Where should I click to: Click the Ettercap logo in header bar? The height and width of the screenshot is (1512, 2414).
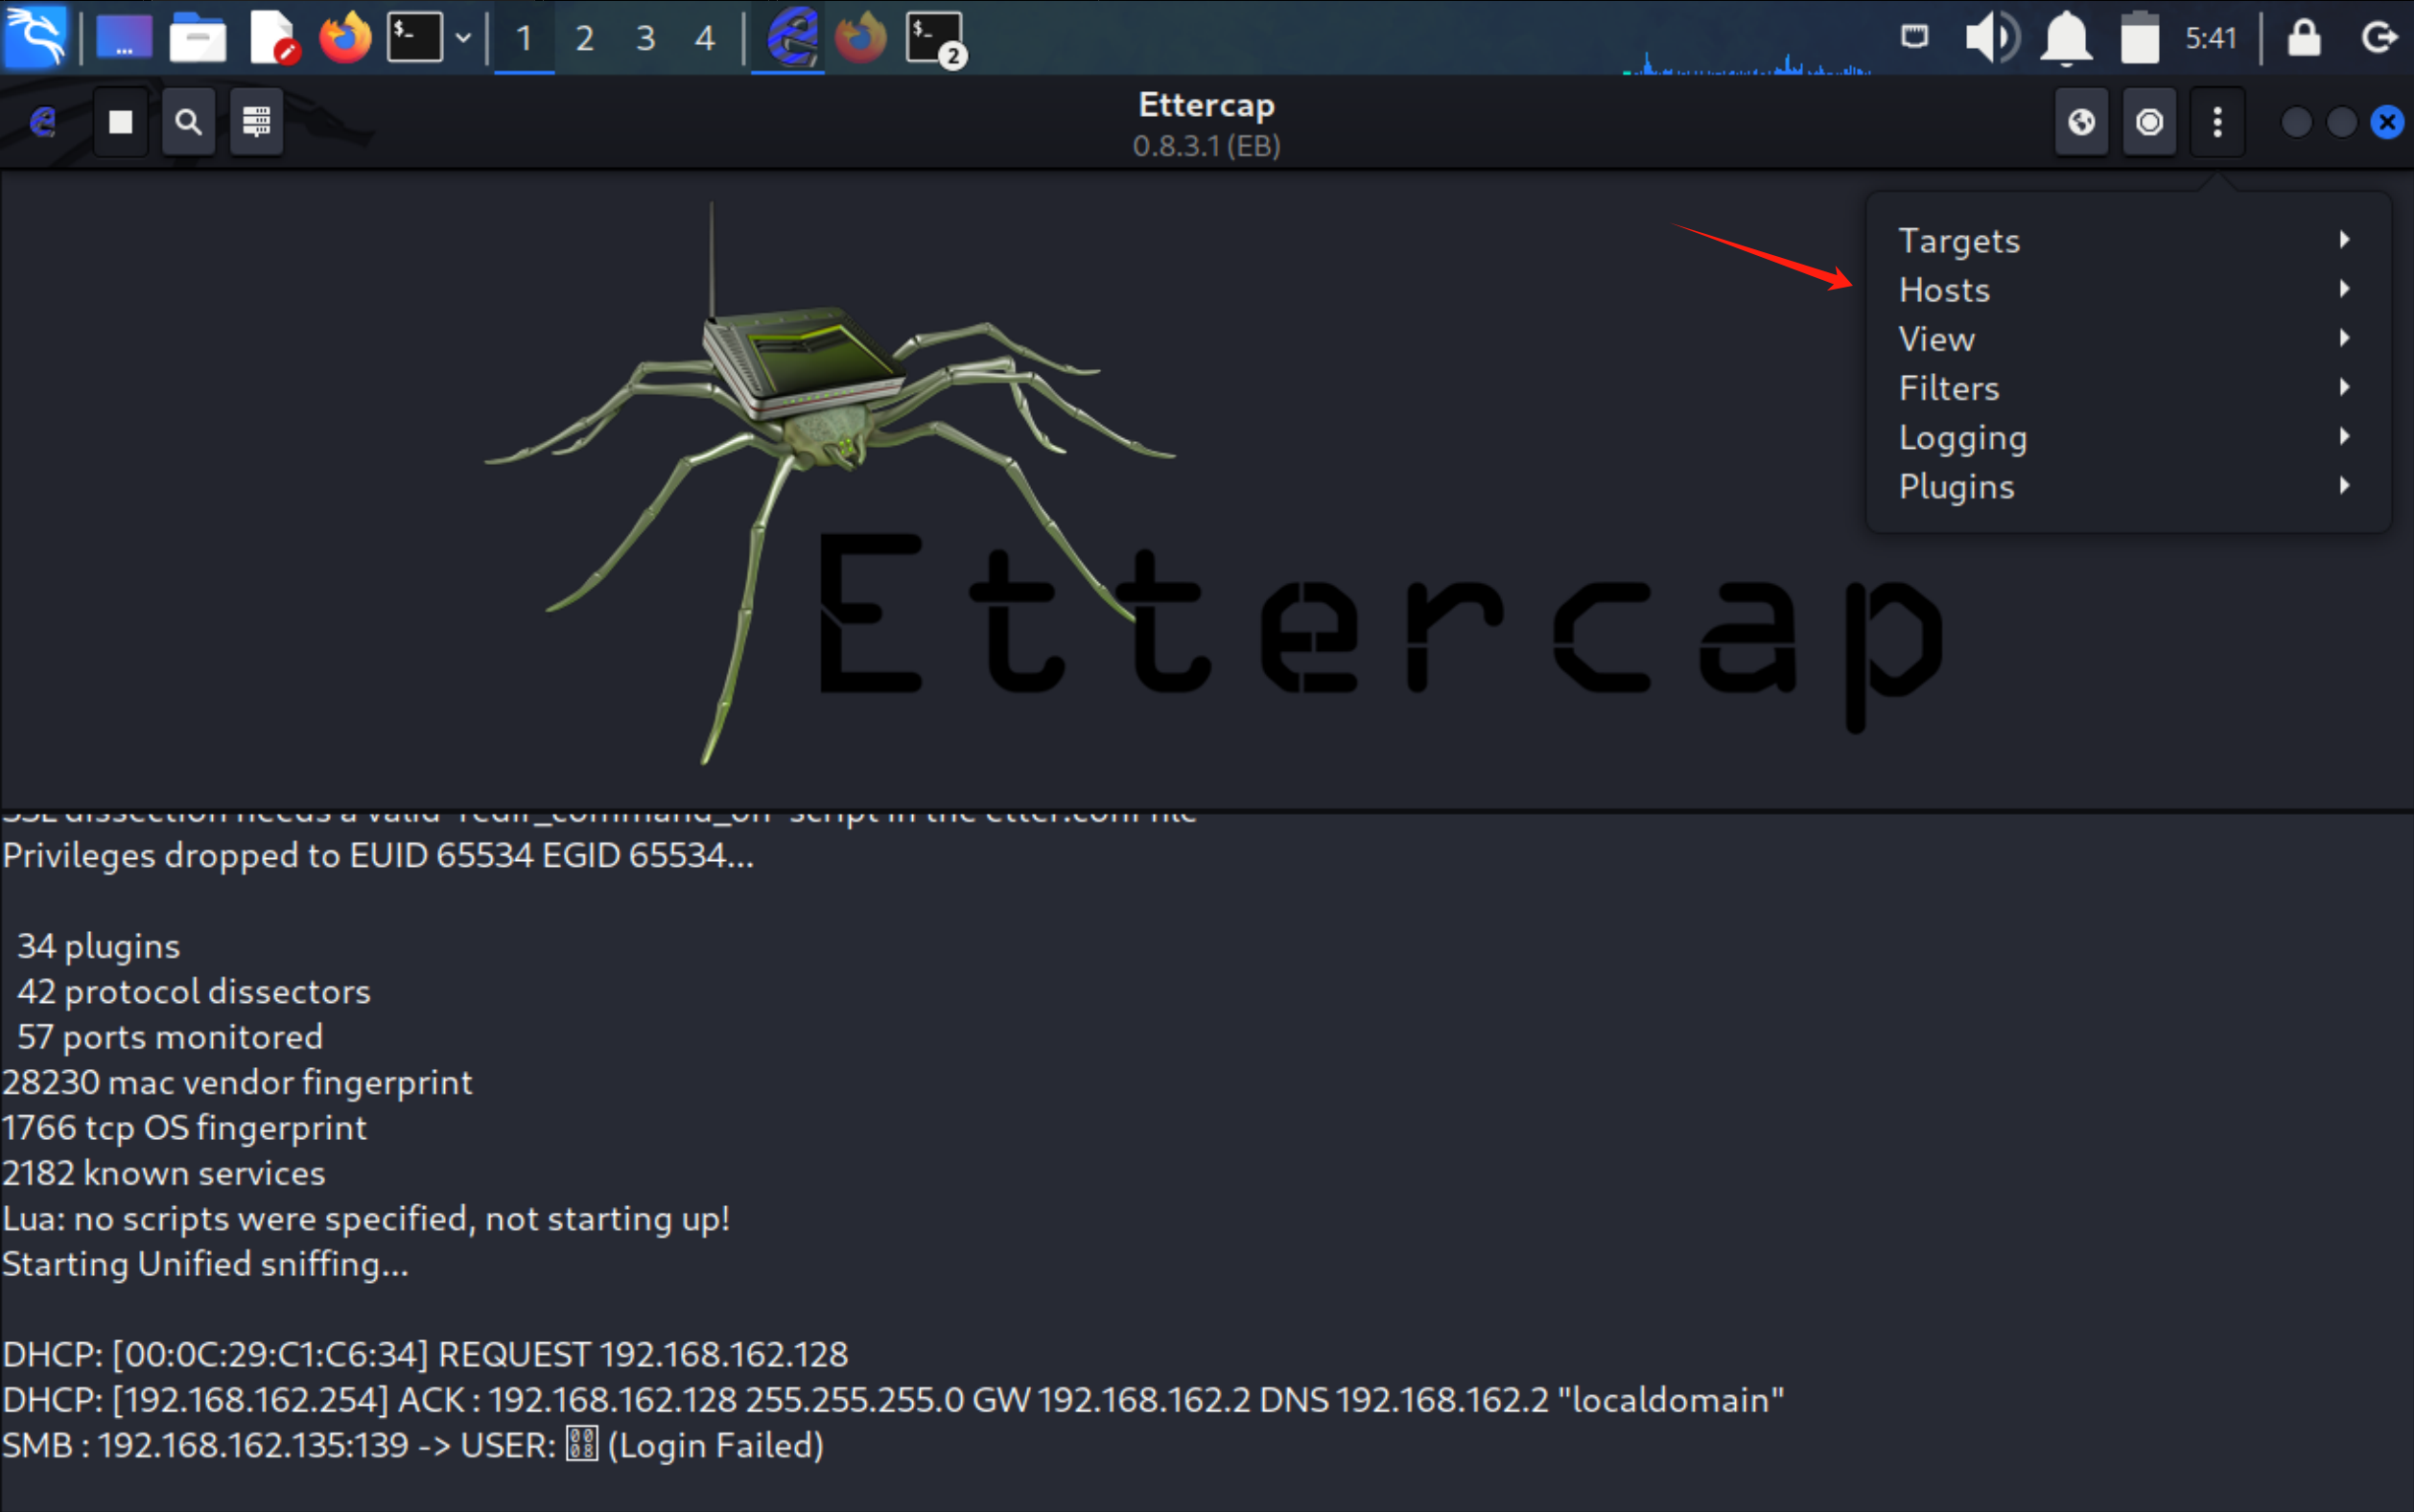[43, 122]
